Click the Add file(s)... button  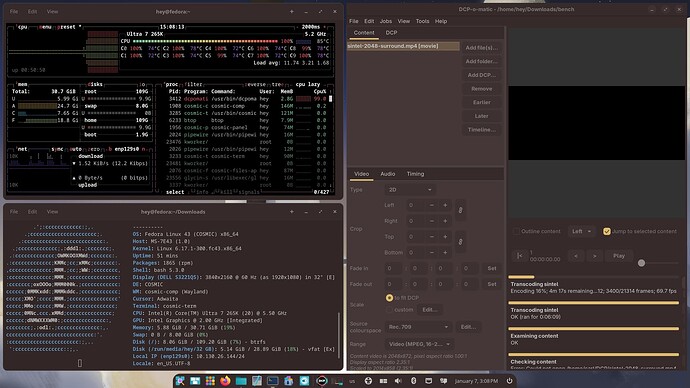click(x=481, y=48)
